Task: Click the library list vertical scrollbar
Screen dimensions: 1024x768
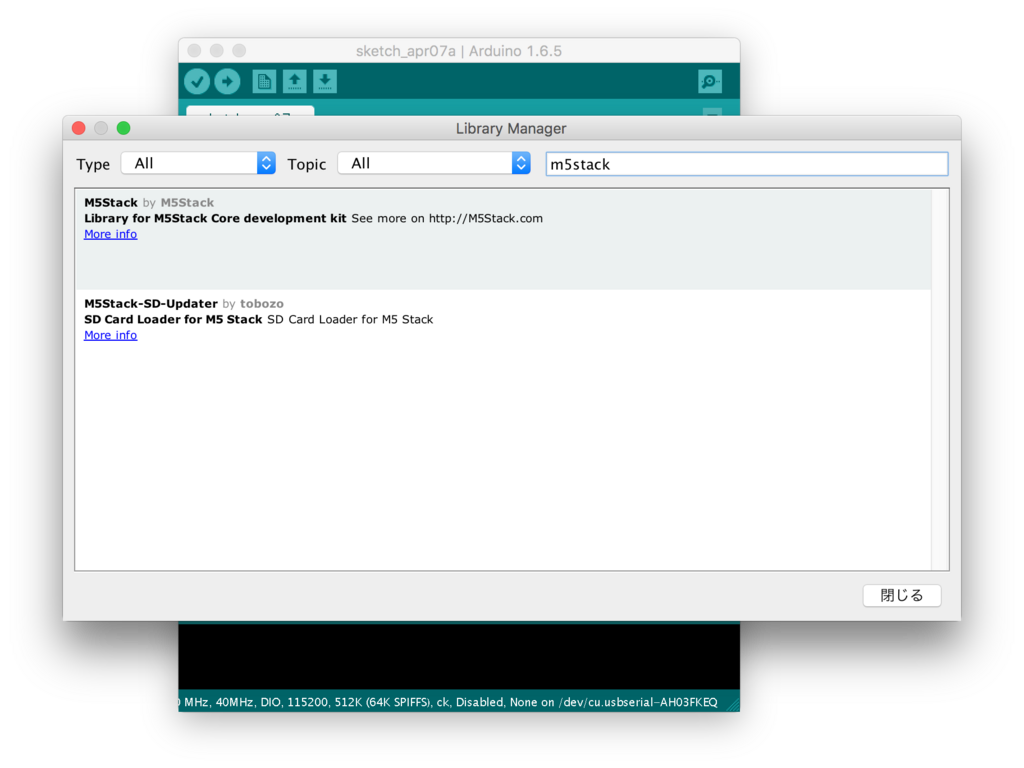Action: (x=940, y=379)
